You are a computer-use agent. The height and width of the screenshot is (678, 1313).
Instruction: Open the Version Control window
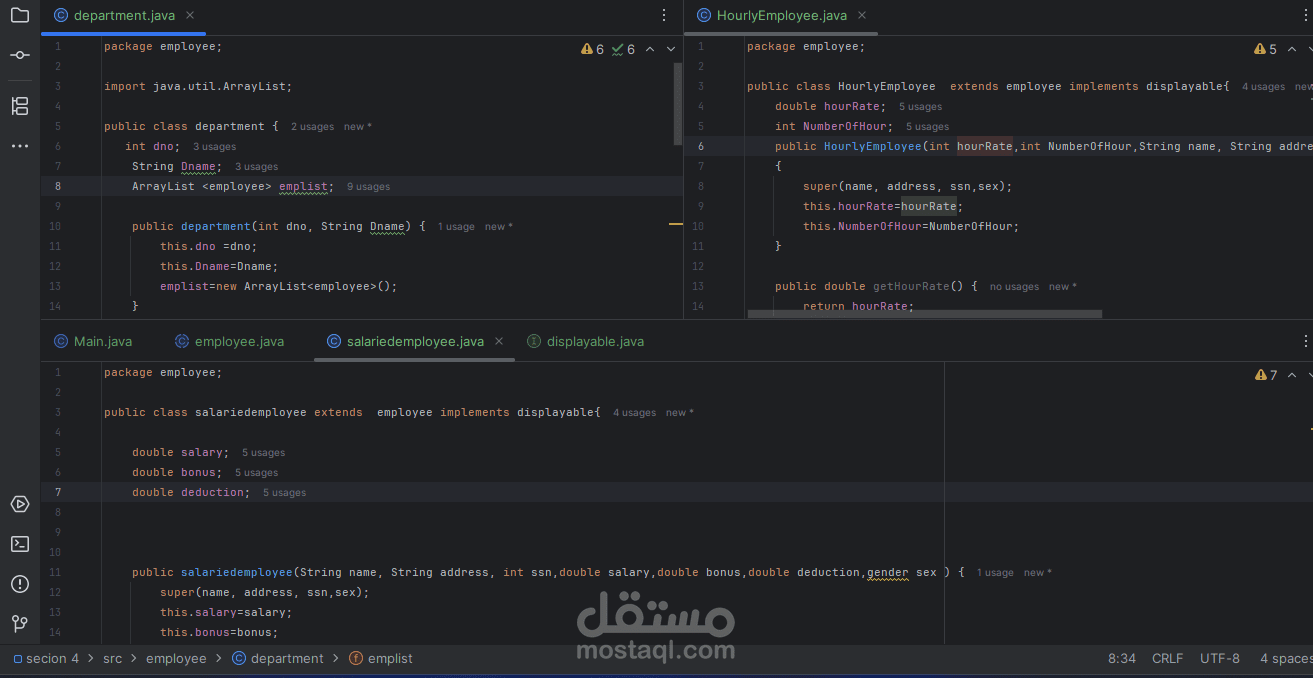coord(20,623)
